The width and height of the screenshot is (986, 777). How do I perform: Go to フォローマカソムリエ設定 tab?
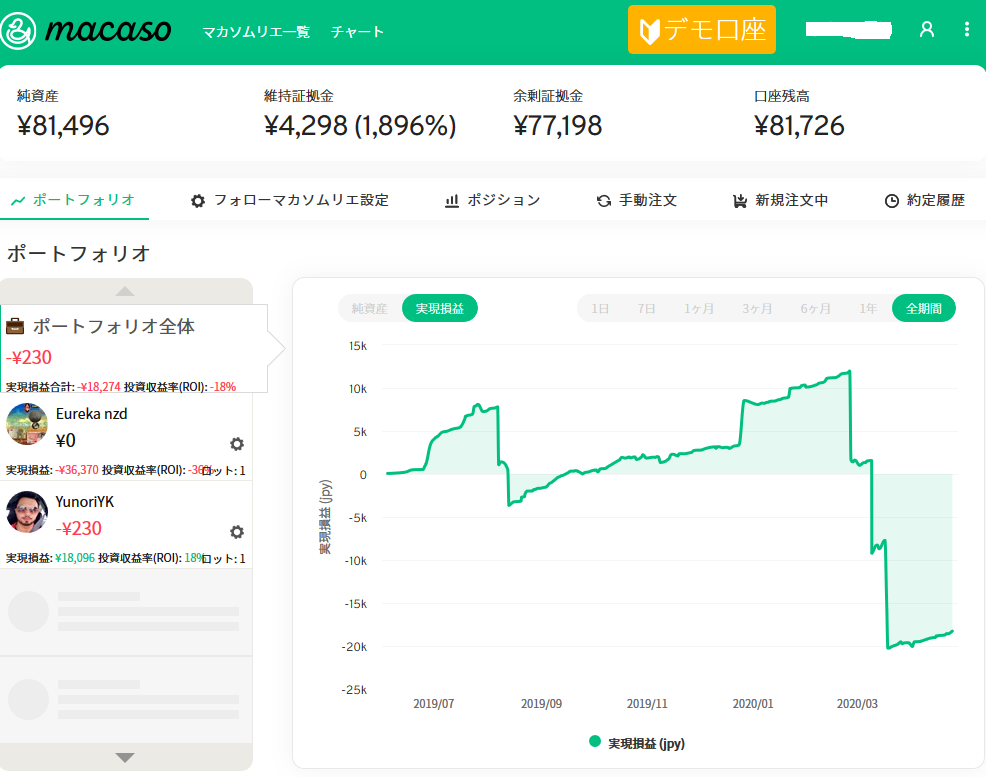point(290,200)
